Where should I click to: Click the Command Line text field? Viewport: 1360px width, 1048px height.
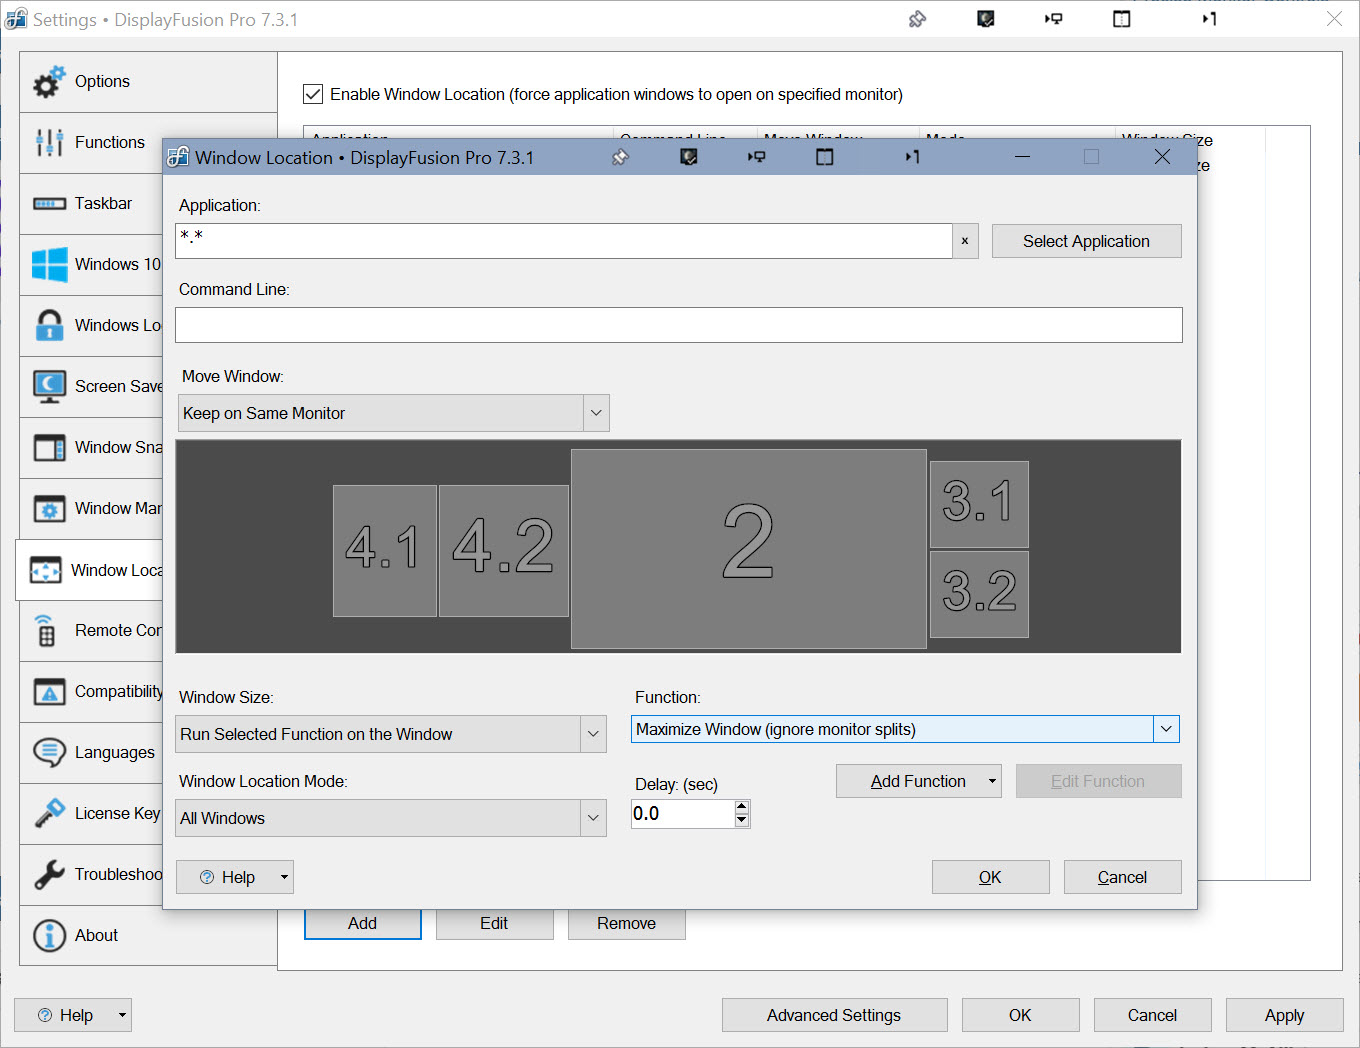[x=679, y=325]
